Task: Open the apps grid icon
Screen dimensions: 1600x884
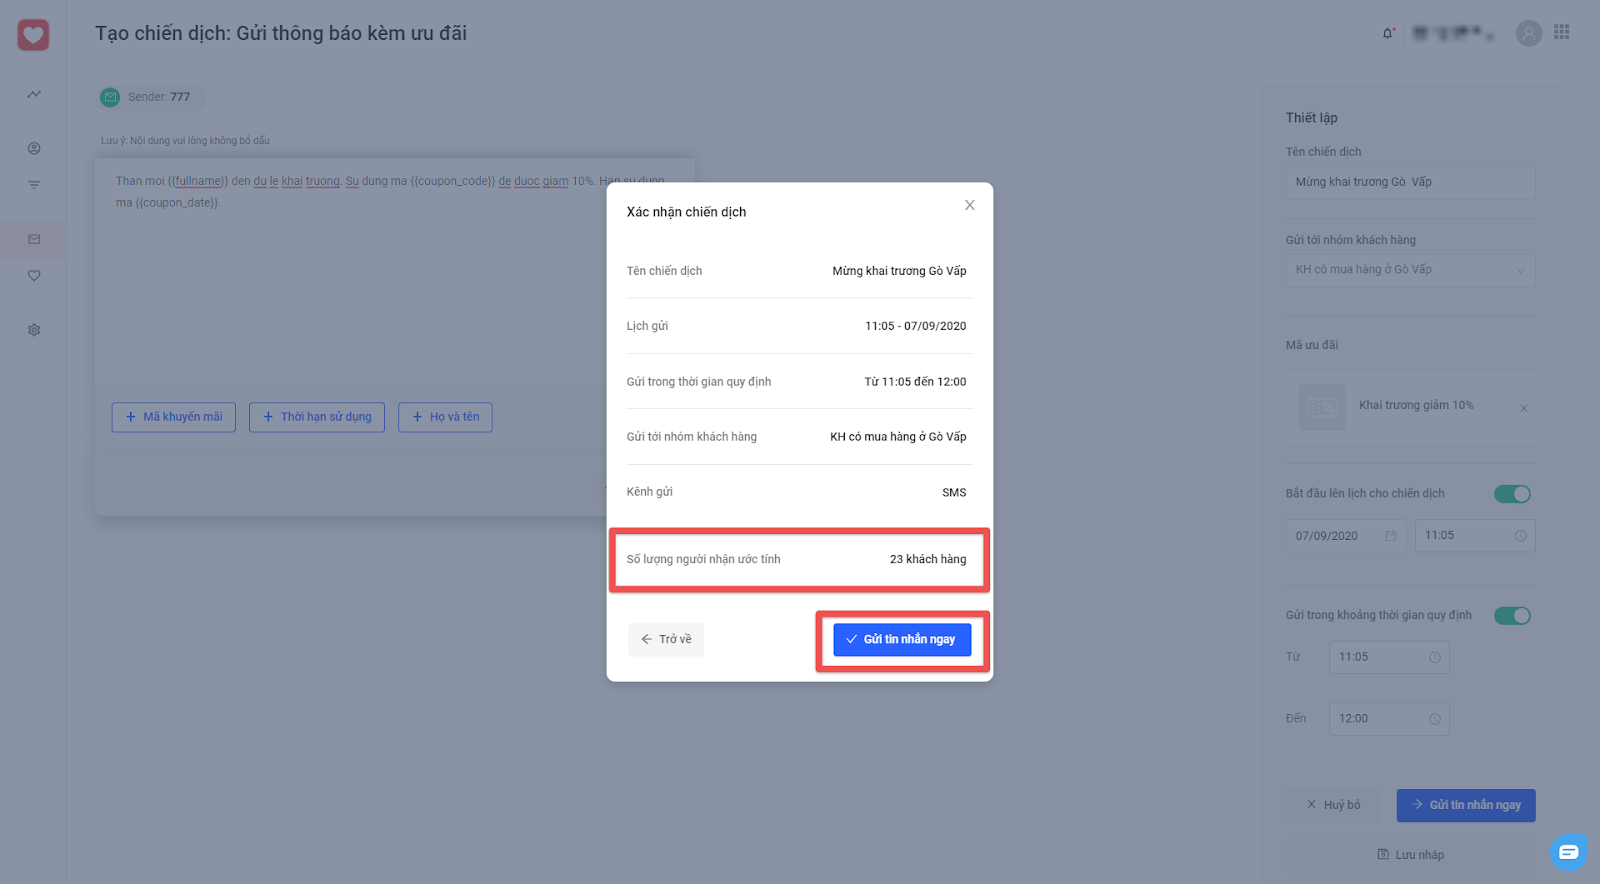Action: [x=1562, y=32]
